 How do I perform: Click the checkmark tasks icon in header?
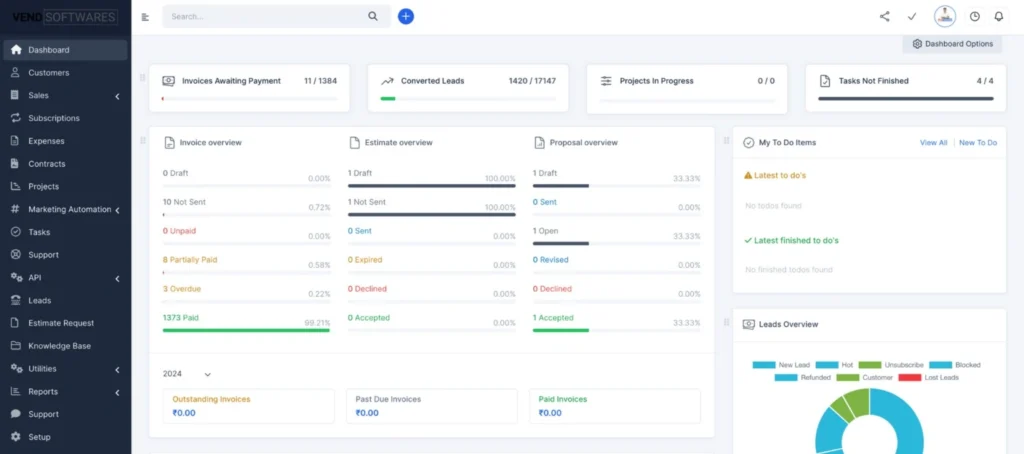pos(912,17)
